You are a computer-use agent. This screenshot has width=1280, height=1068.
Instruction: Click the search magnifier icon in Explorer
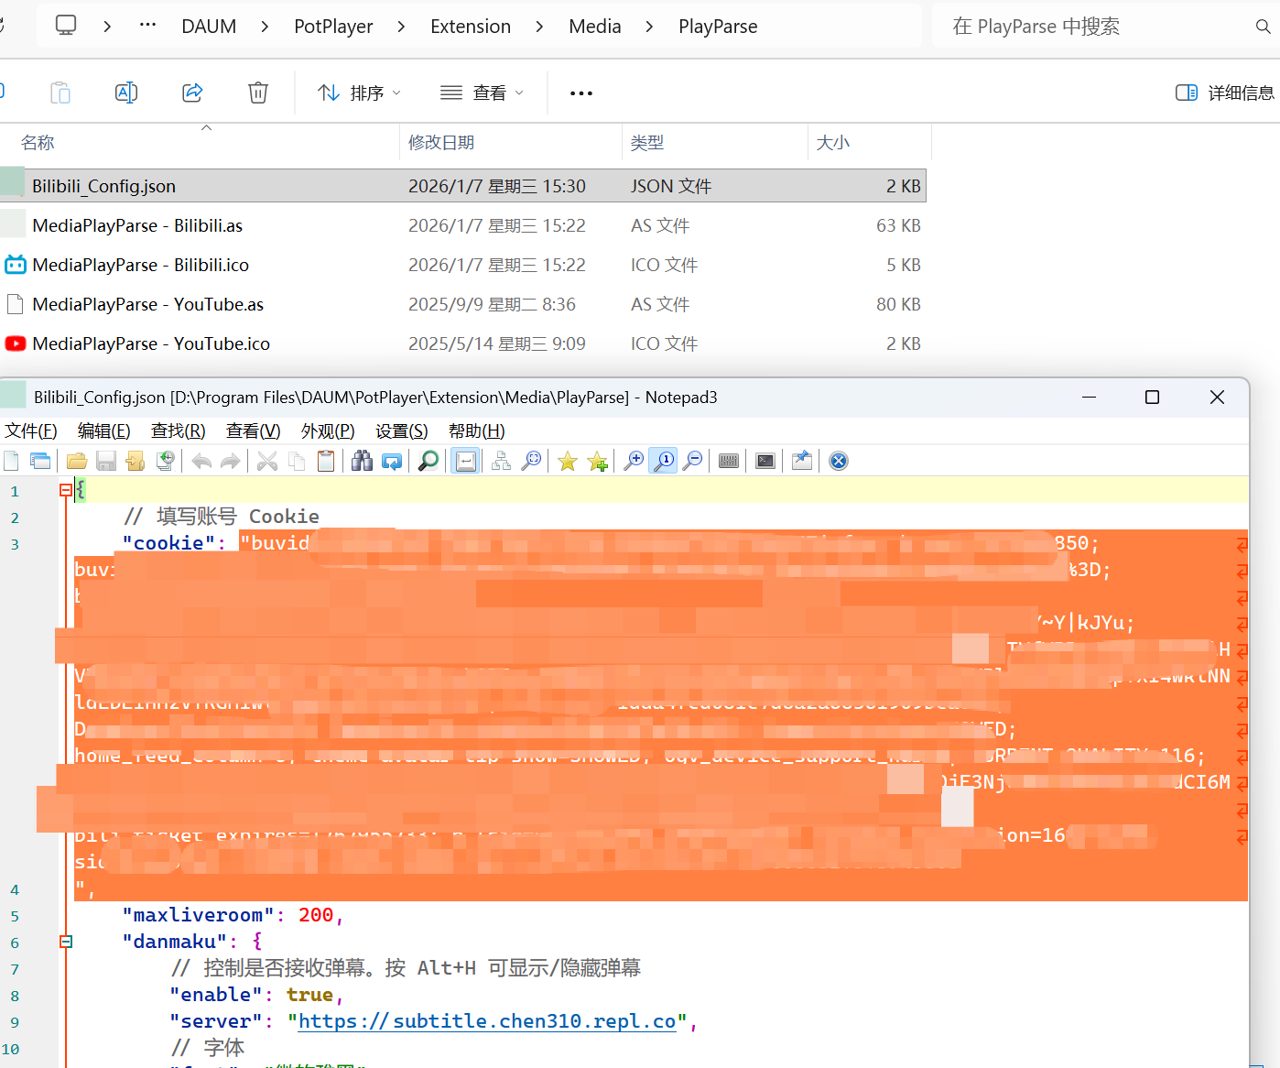pyautogui.click(x=1263, y=27)
